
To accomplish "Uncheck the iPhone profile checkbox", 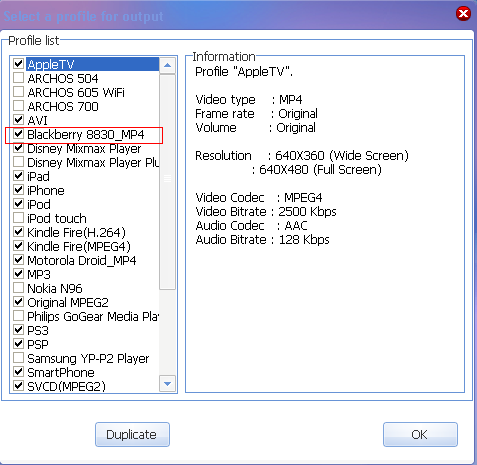I will [18, 190].
